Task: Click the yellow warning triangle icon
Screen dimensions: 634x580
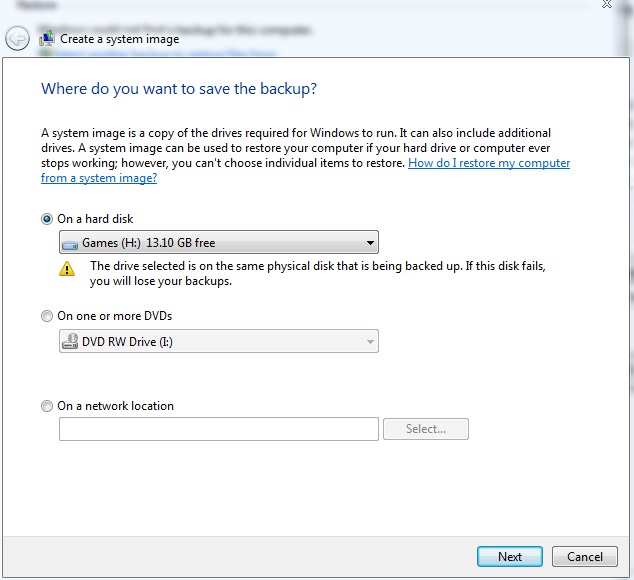Action: click(x=67, y=268)
